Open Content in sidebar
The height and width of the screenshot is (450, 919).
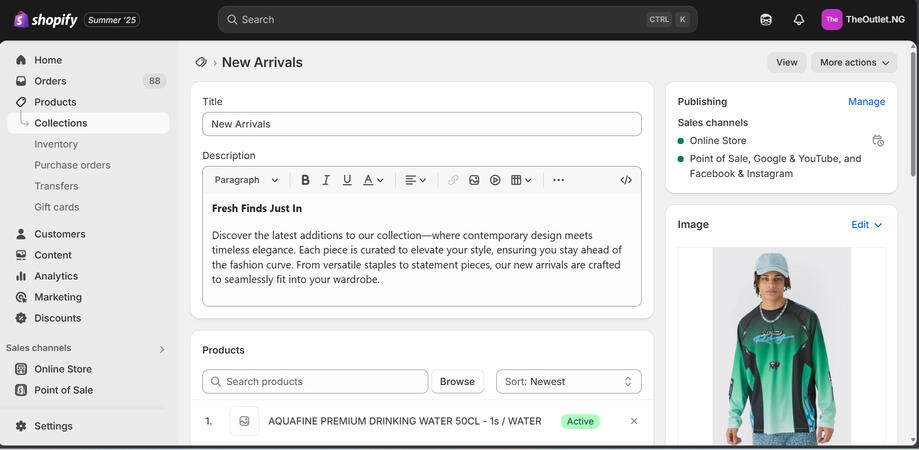click(x=53, y=255)
